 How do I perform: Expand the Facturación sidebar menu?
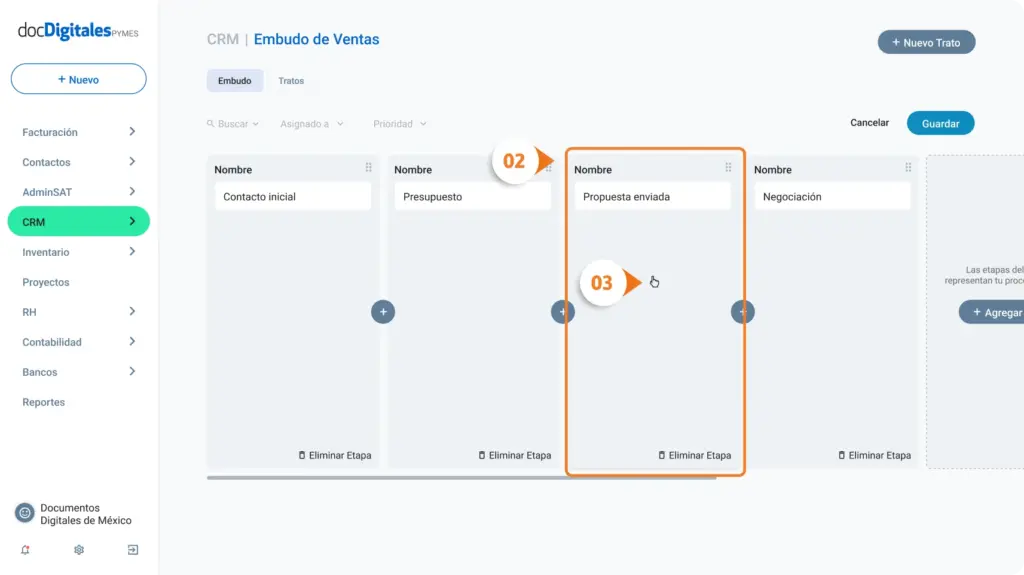(x=78, y=132)
